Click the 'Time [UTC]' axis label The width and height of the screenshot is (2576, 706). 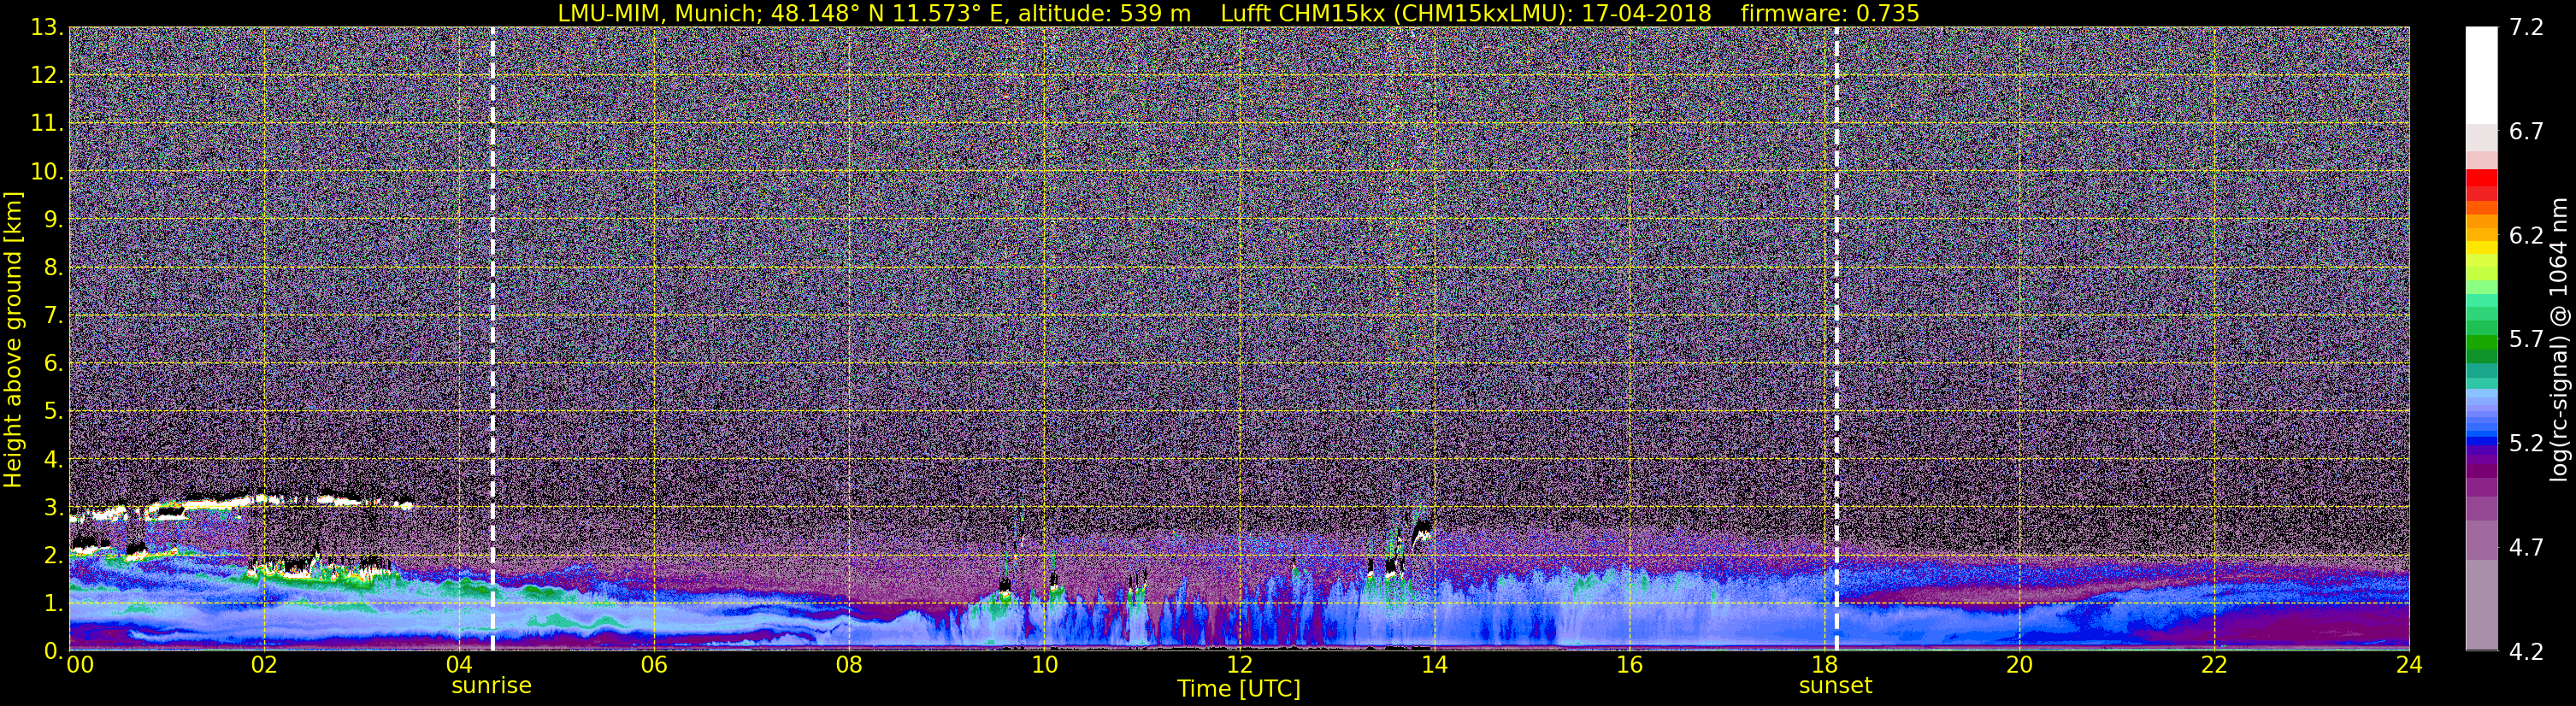coord(1239,689)
